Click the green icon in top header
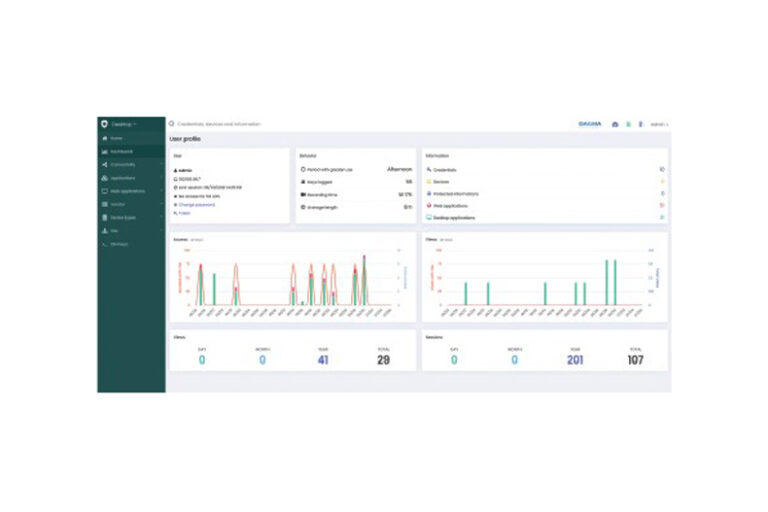The width and height of the screenshot is (768, 512). click(628, 124)
